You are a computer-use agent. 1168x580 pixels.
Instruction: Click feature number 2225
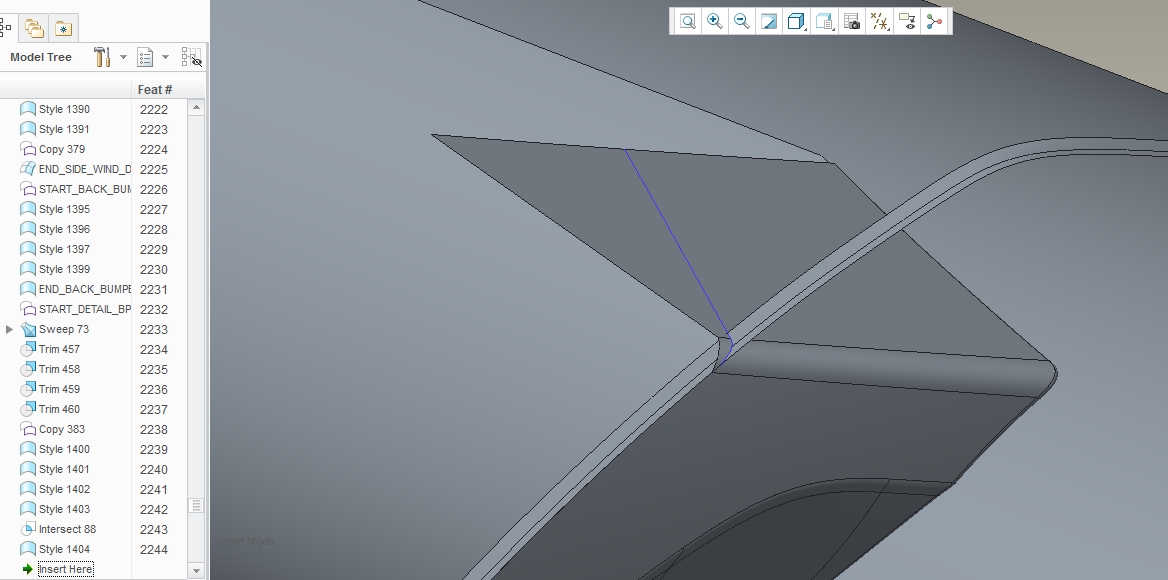pos(153,170)
